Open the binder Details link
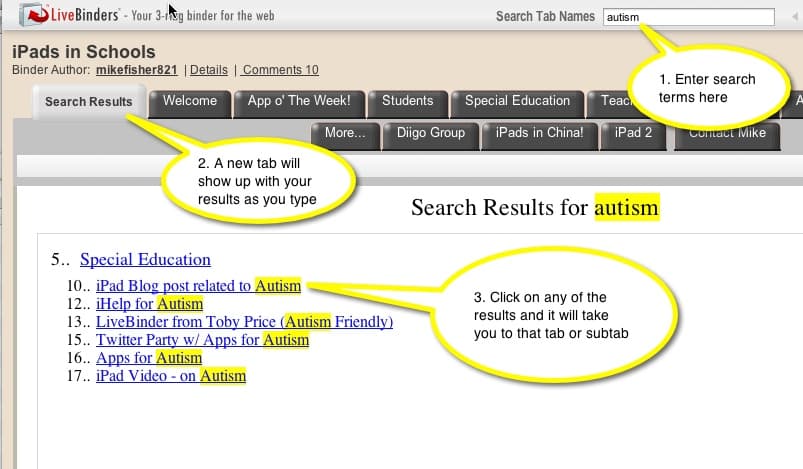The width and height of the screenshot is (803, 469). (x=209, y=70)
